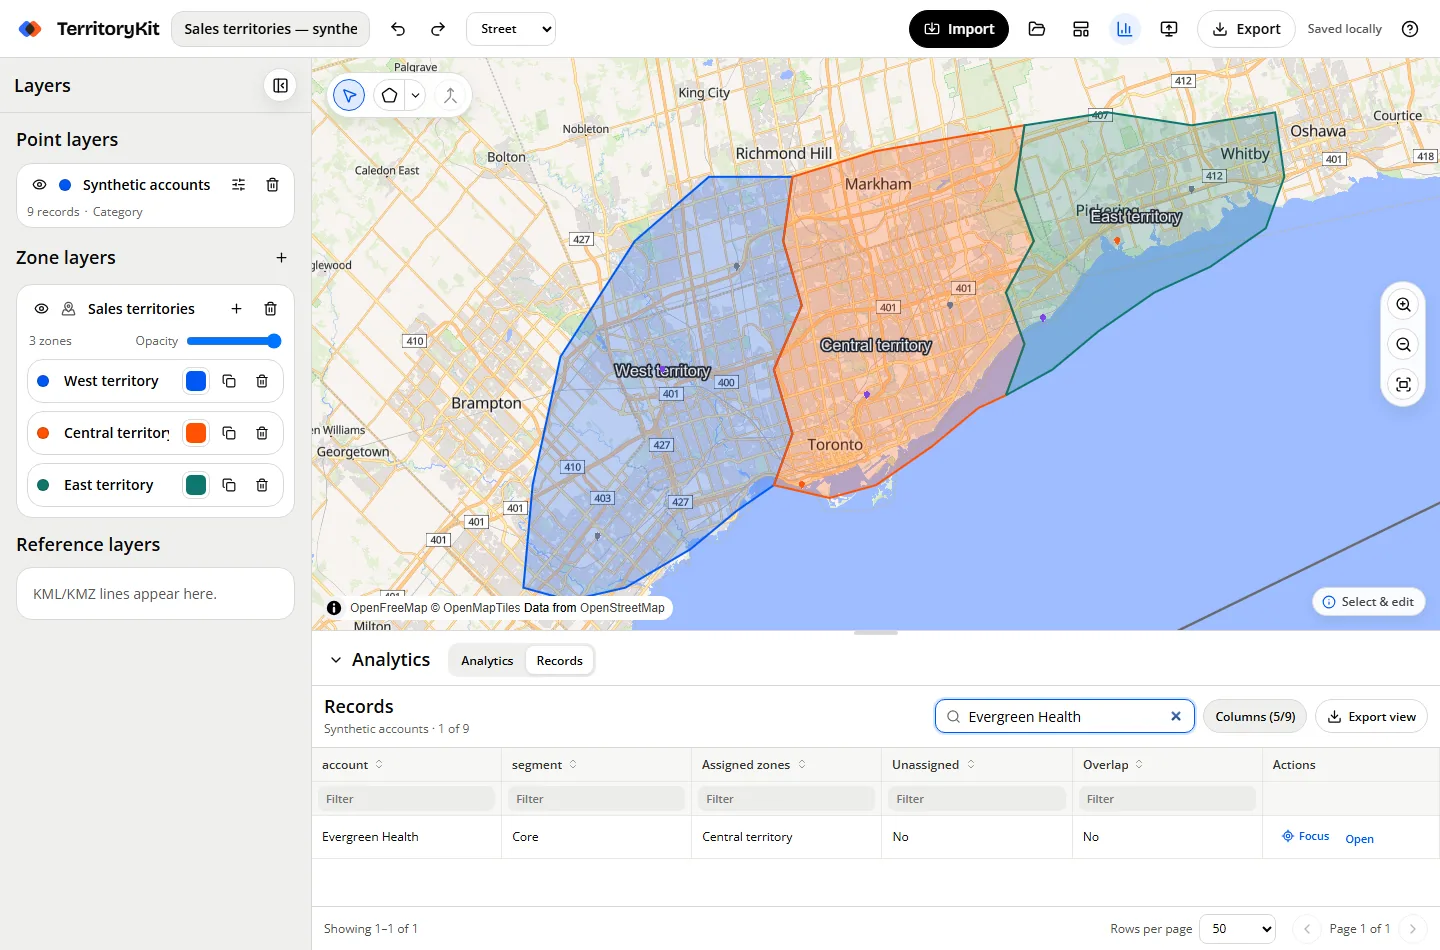Click the layout panels icon in toolbar

pos(1081,29)
